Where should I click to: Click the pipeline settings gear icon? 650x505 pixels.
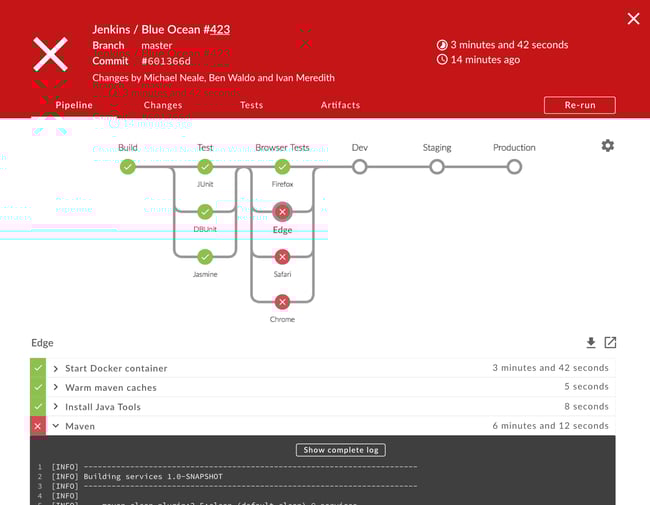click(x=607, y=146)
